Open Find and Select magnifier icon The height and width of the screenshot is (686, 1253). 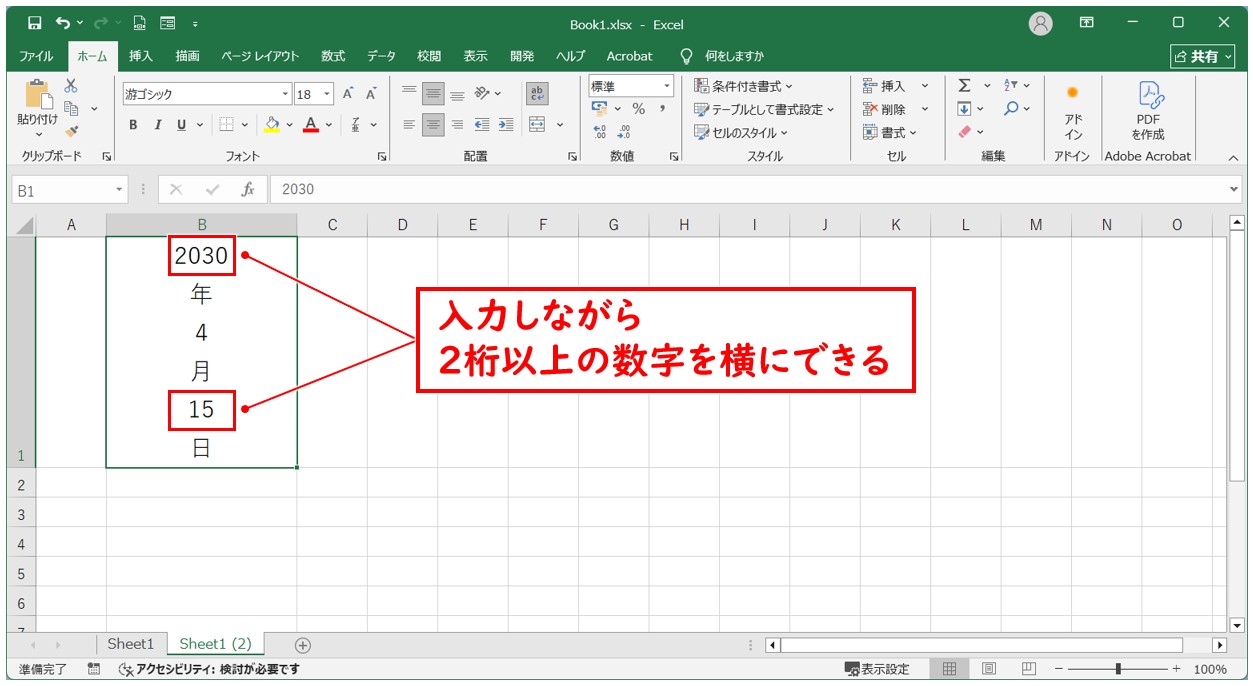1012,108
